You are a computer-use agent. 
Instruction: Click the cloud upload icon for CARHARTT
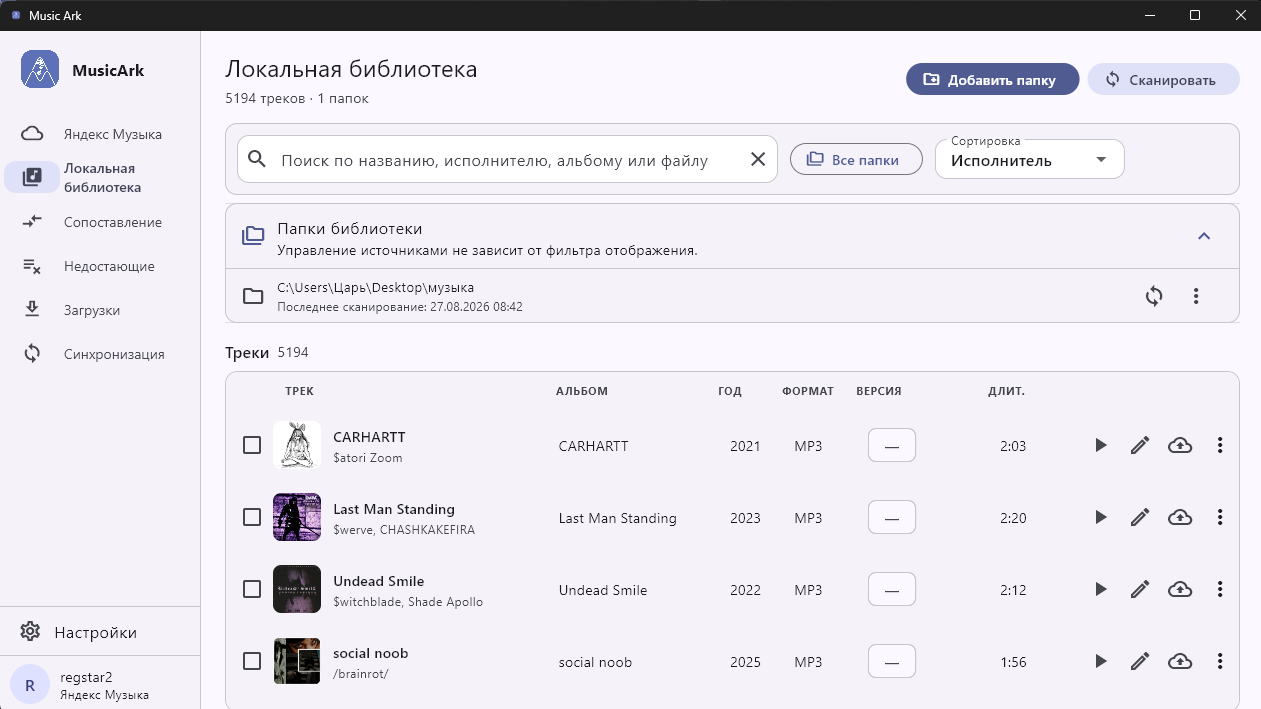click(x=1180, y=446)
